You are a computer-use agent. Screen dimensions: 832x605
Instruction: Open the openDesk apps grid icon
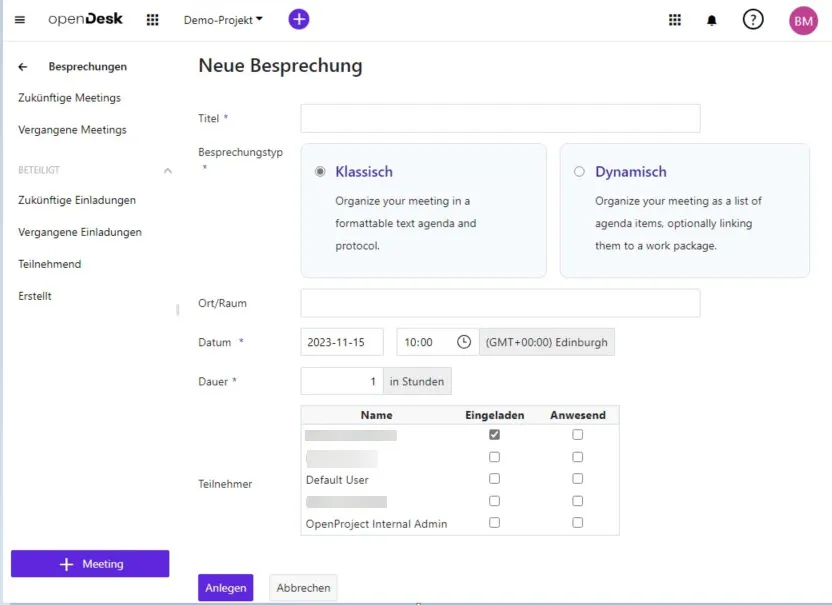coord(152,20)
